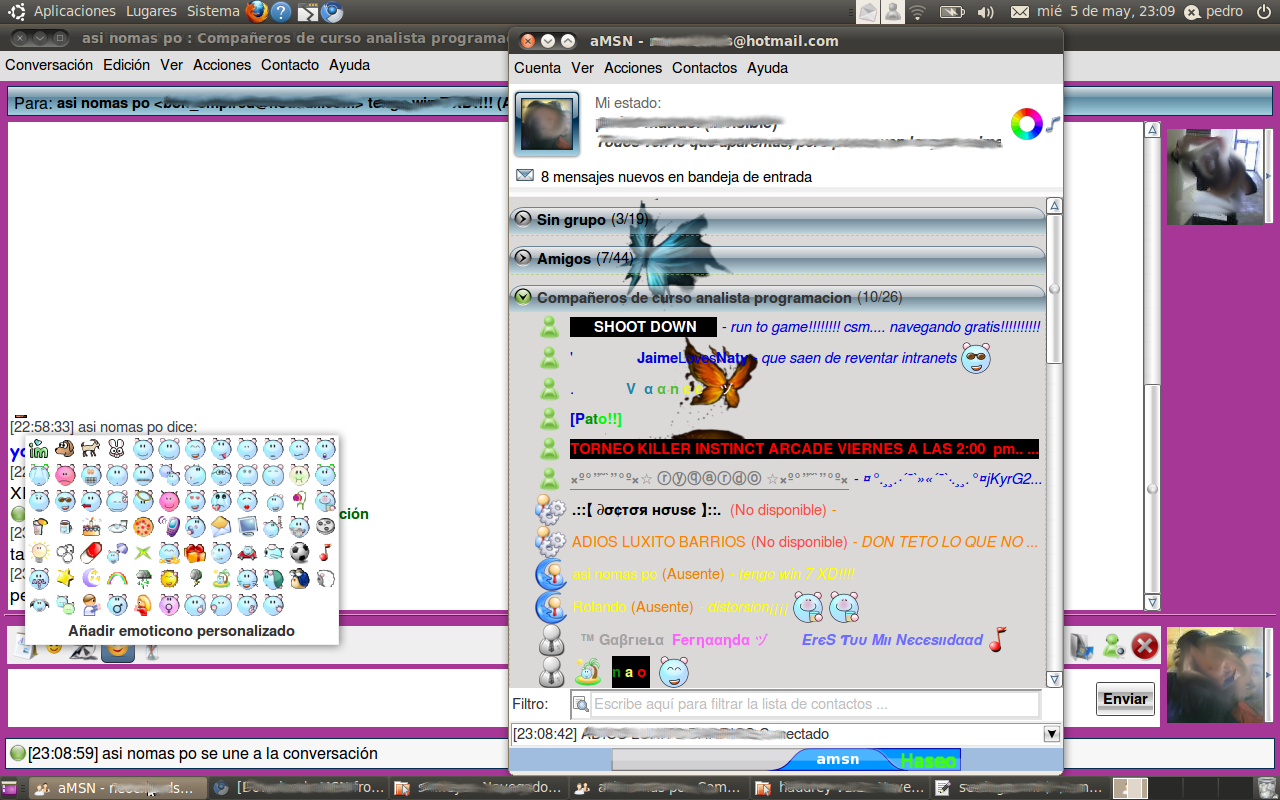Image resolution: width=1280 pixels, height=800 pixels.
Task: Open the status color wheel selector
Action: tap(1026, 125)
